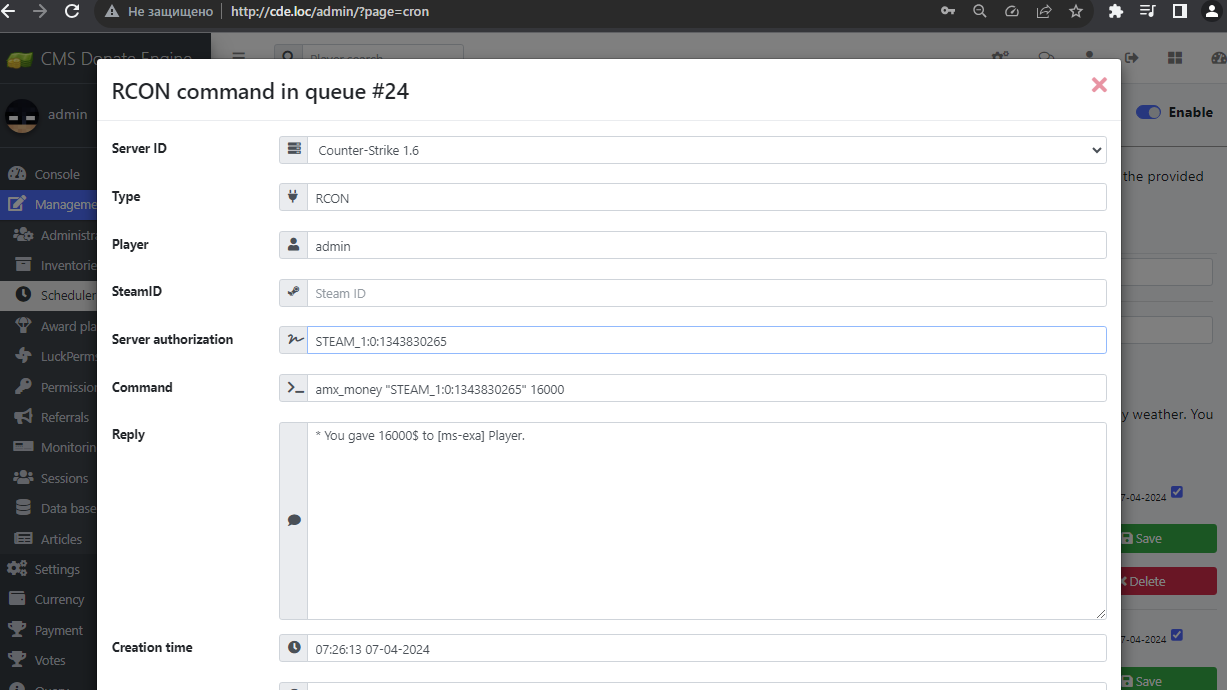This screenshot has height=690, width=1227.
Task: Open the browser media controls icon
Action: pyautogui.click(x=1147, y=12)
